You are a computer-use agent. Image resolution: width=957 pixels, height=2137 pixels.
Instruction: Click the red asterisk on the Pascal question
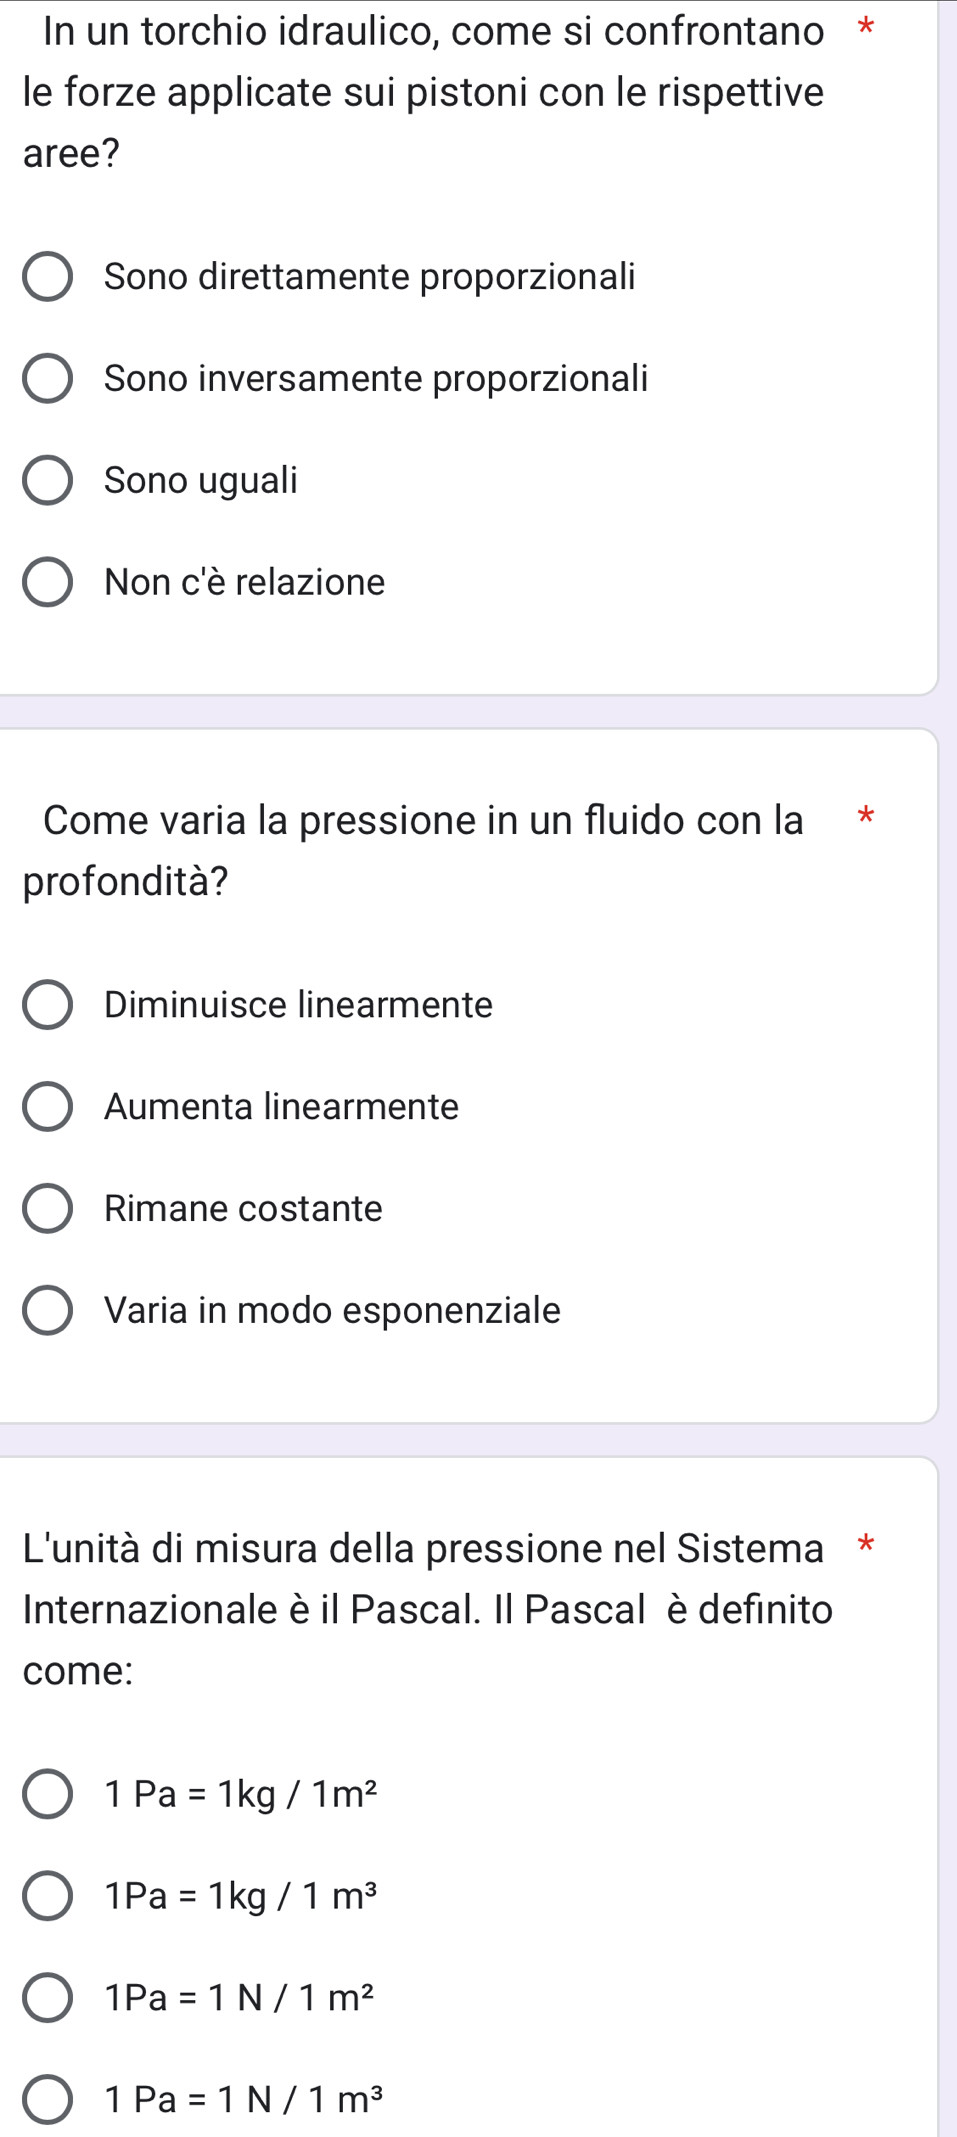point(865,1544)
